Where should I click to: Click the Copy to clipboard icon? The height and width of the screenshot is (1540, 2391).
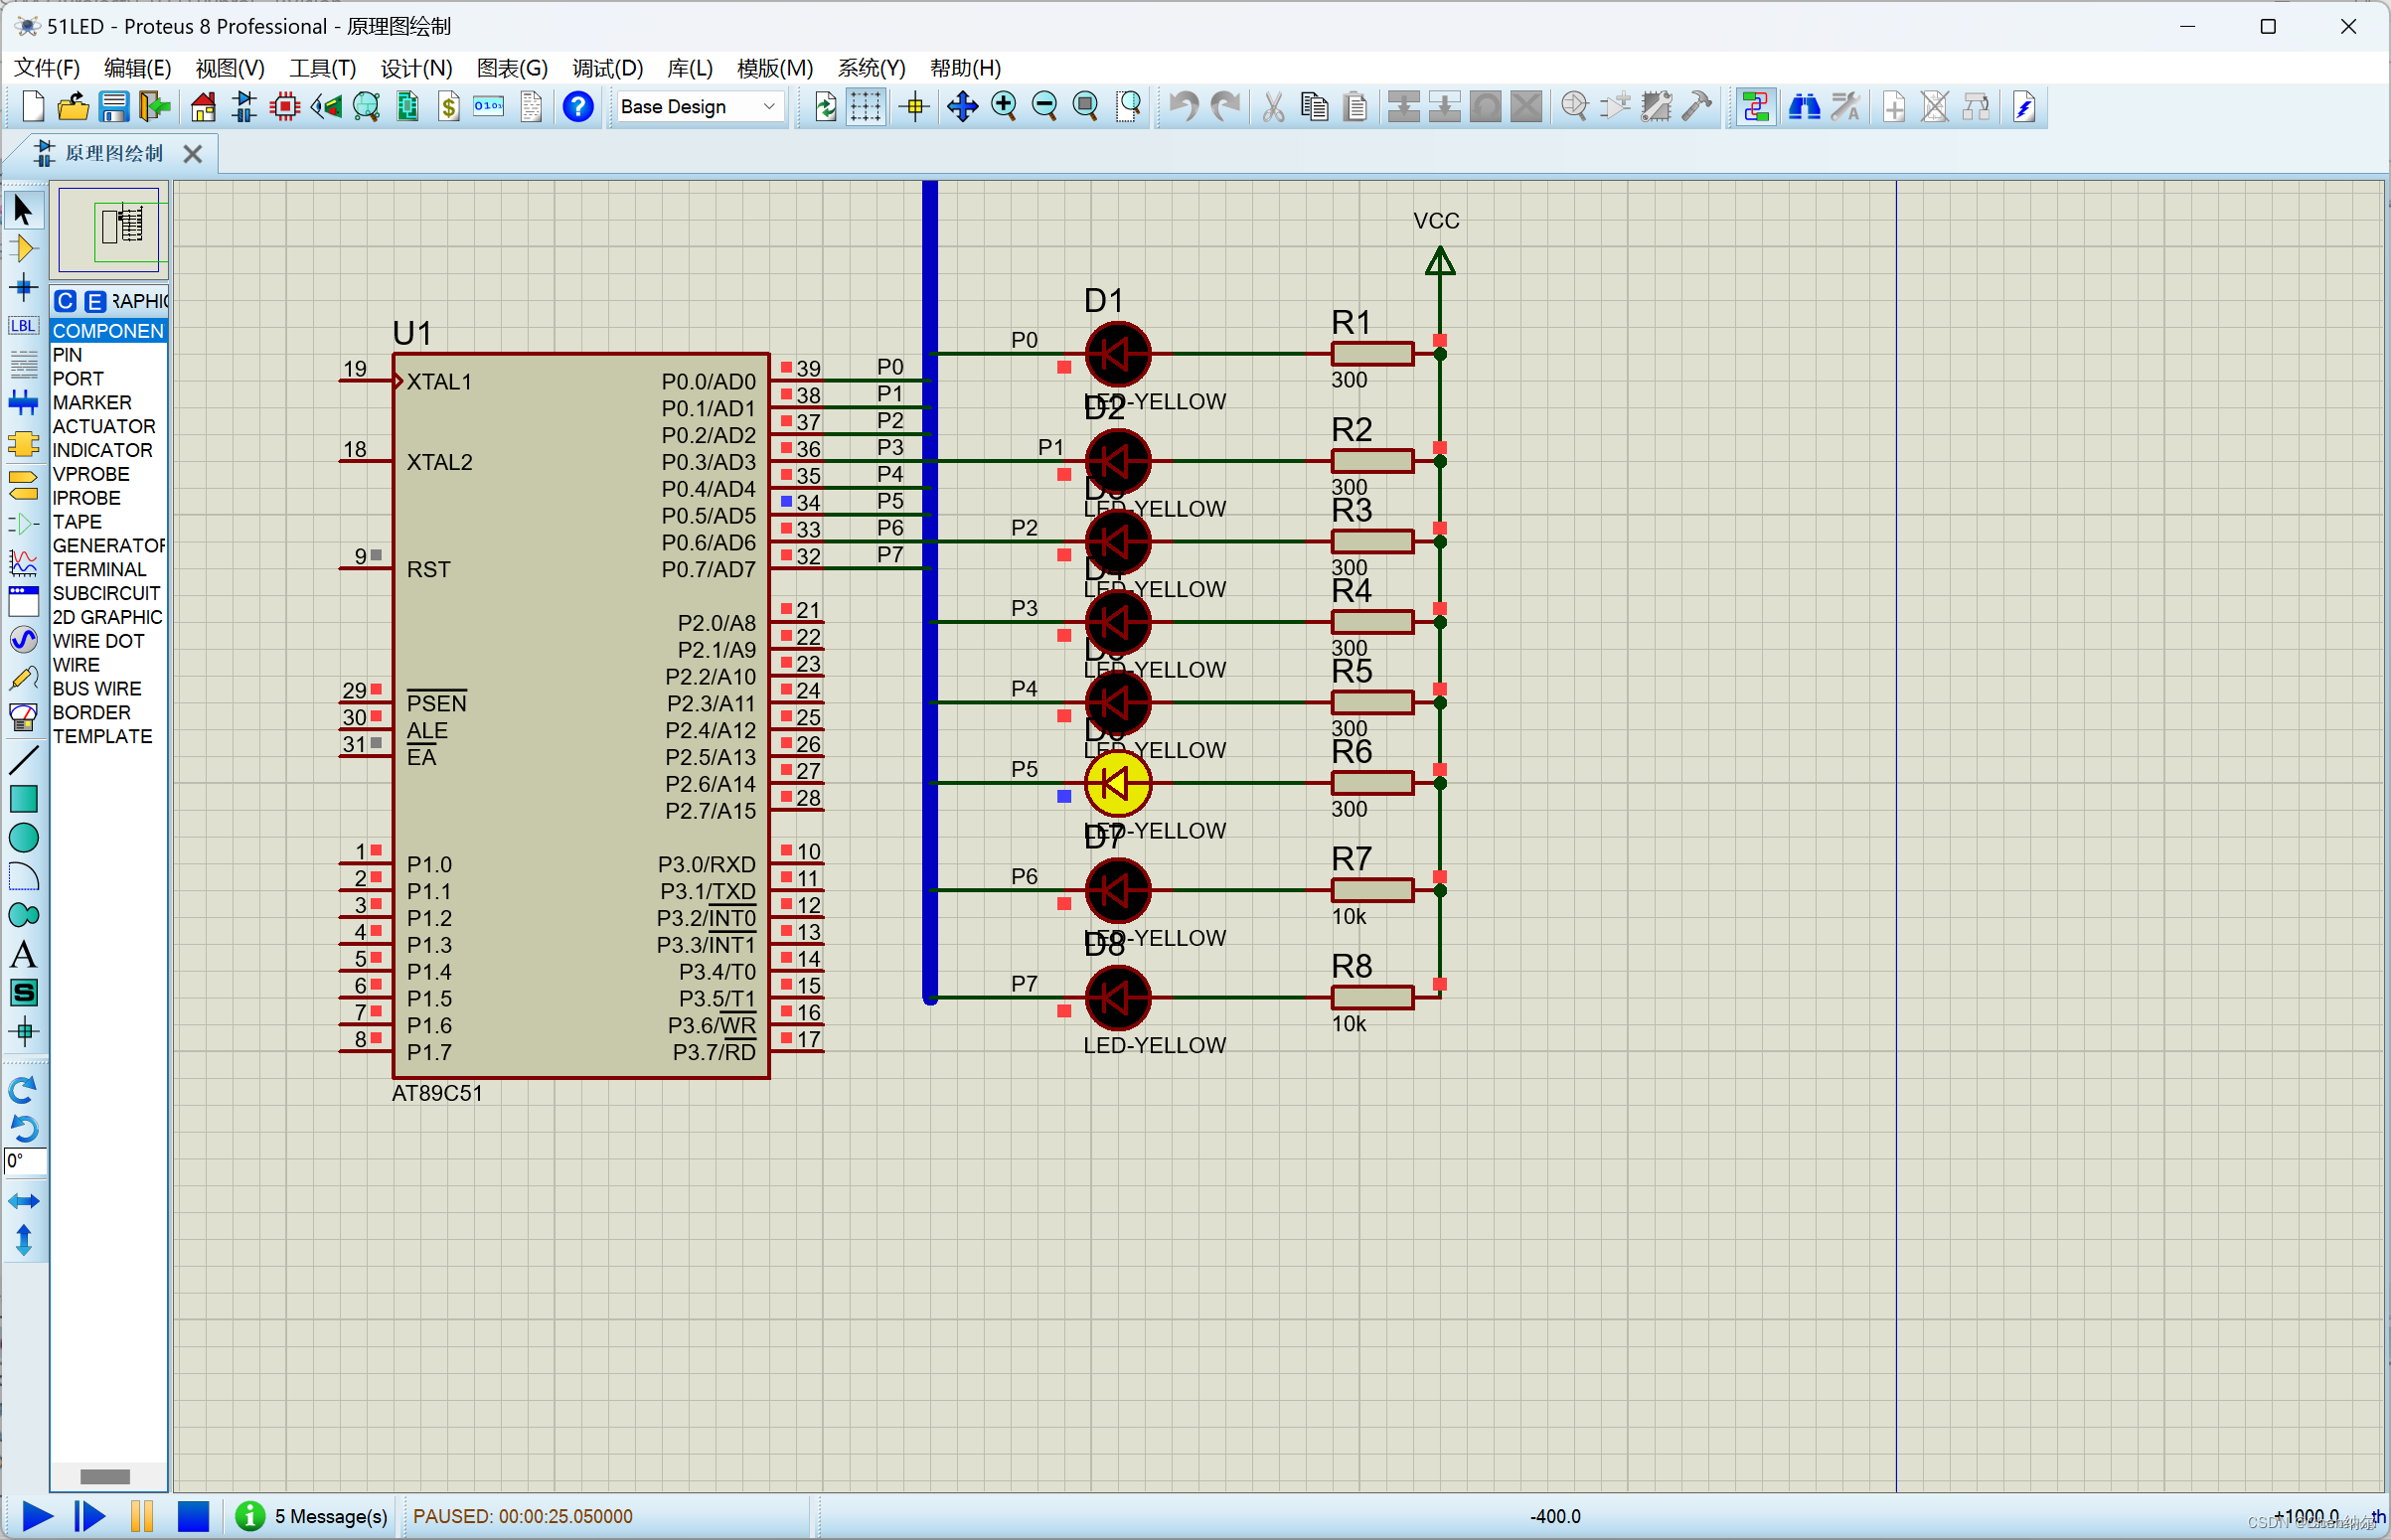[x=1314, y=106]
